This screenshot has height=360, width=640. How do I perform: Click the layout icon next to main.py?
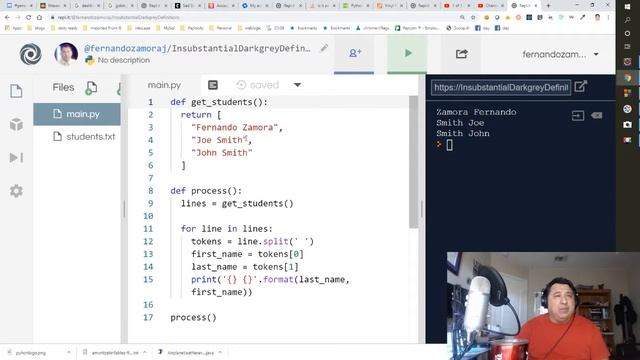pyautogui.click(x=213, y=85)
